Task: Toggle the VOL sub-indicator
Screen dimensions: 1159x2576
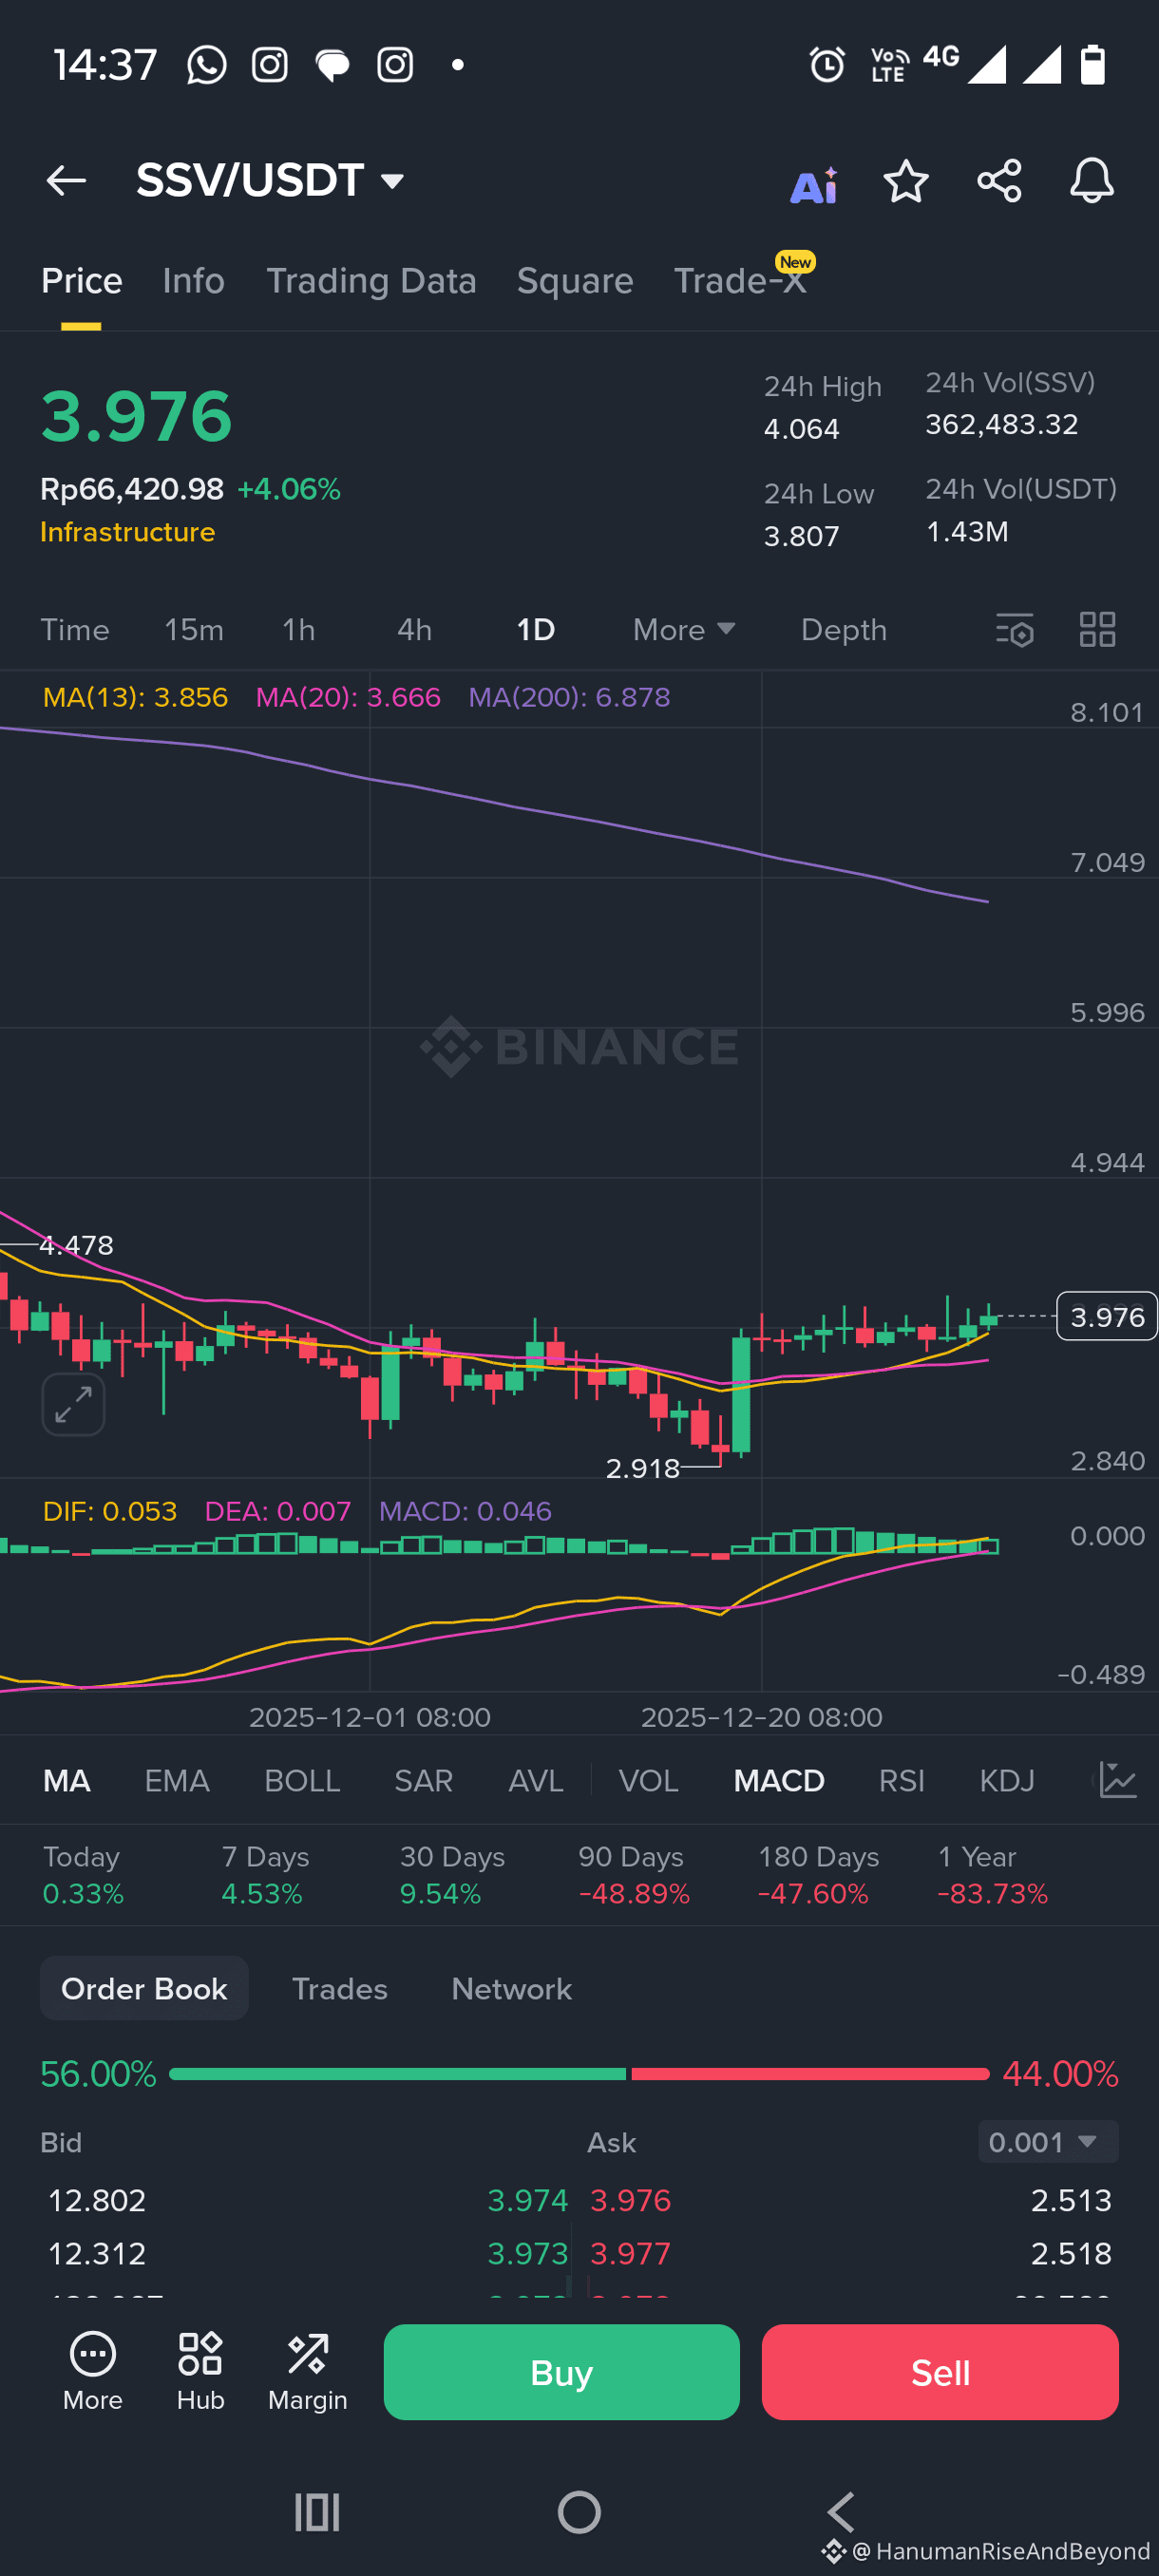Action: point(649,1780)
